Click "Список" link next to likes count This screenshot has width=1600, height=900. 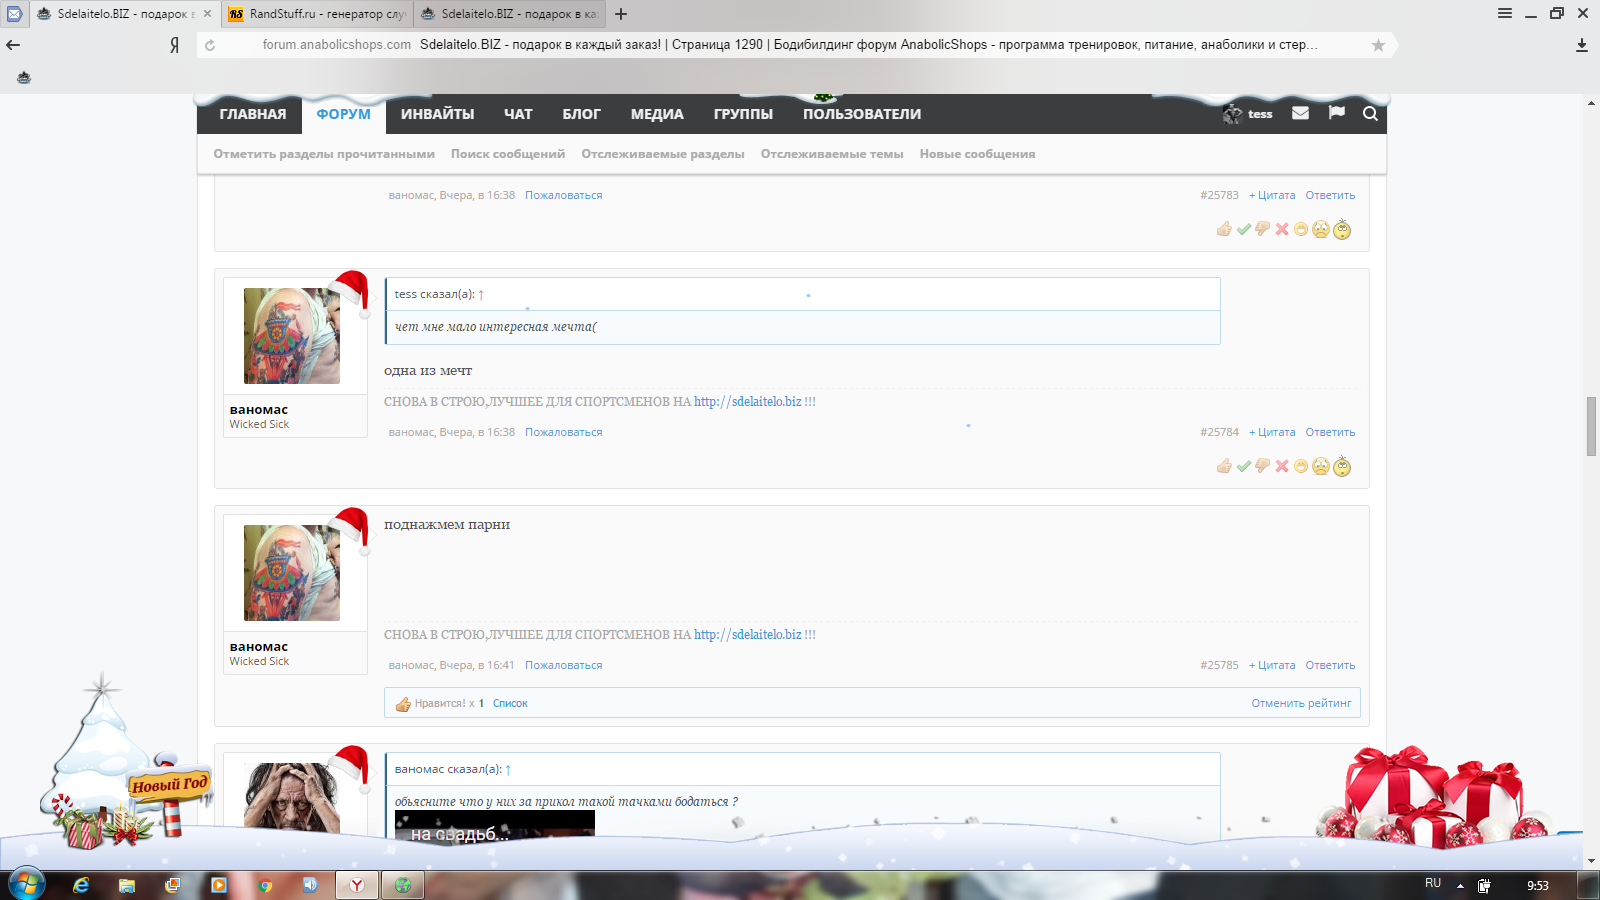[510, 703]
